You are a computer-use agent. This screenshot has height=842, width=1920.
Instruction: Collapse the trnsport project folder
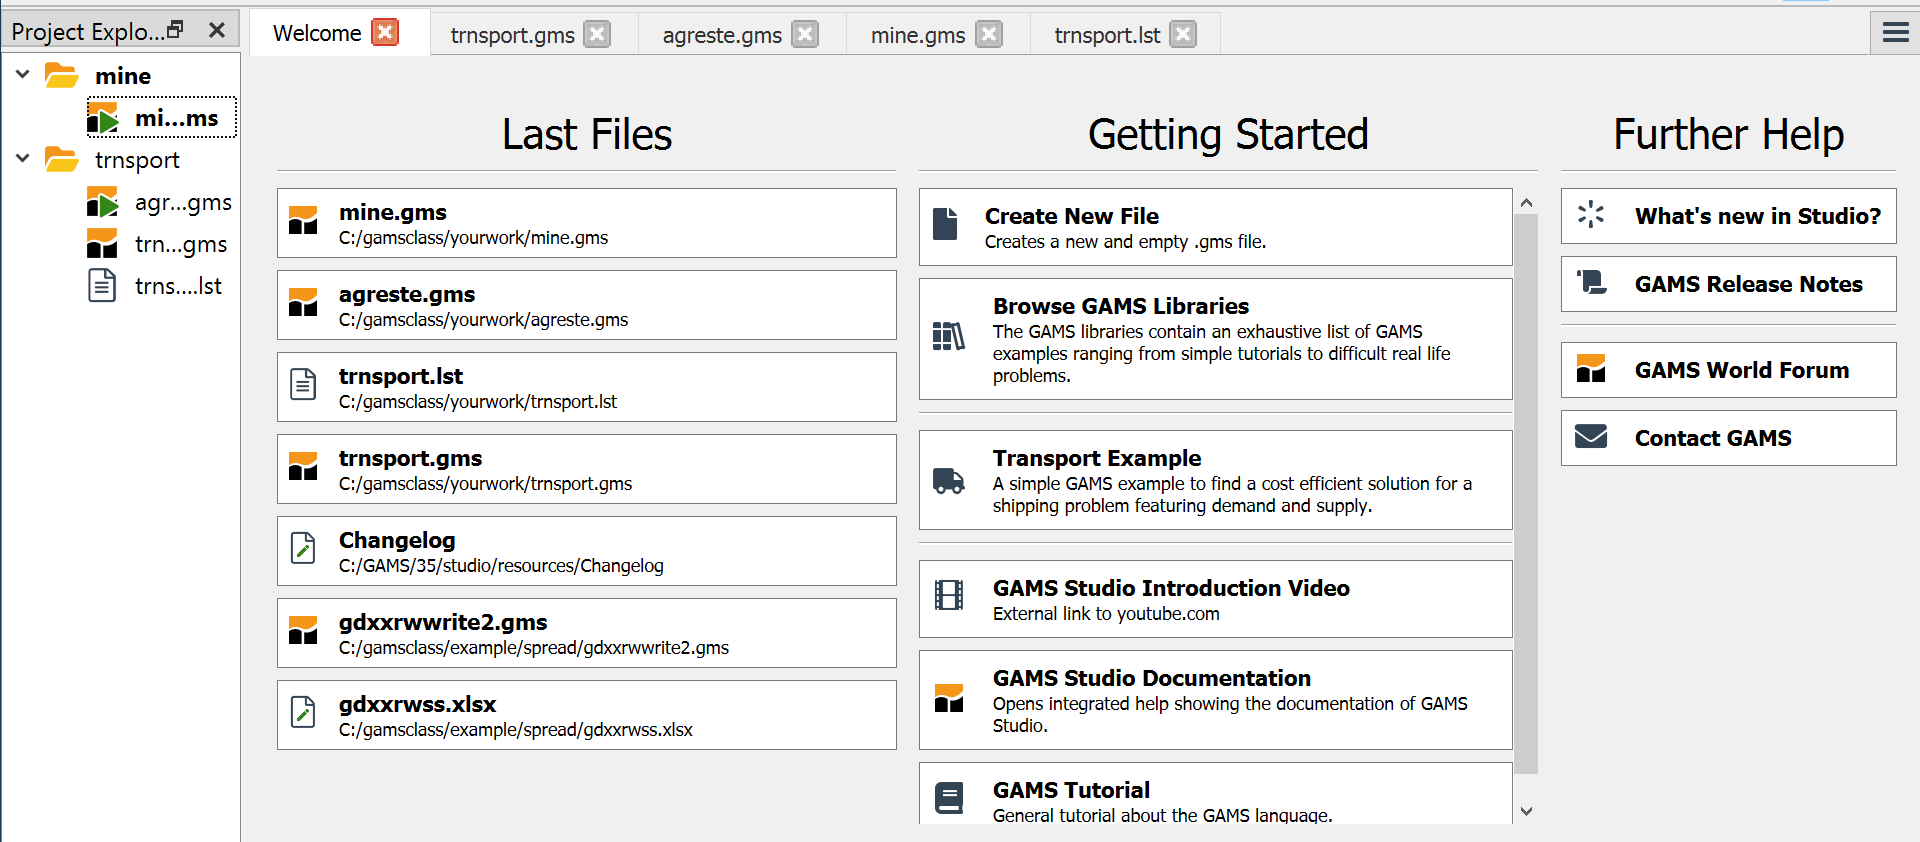tap(23, 159)
